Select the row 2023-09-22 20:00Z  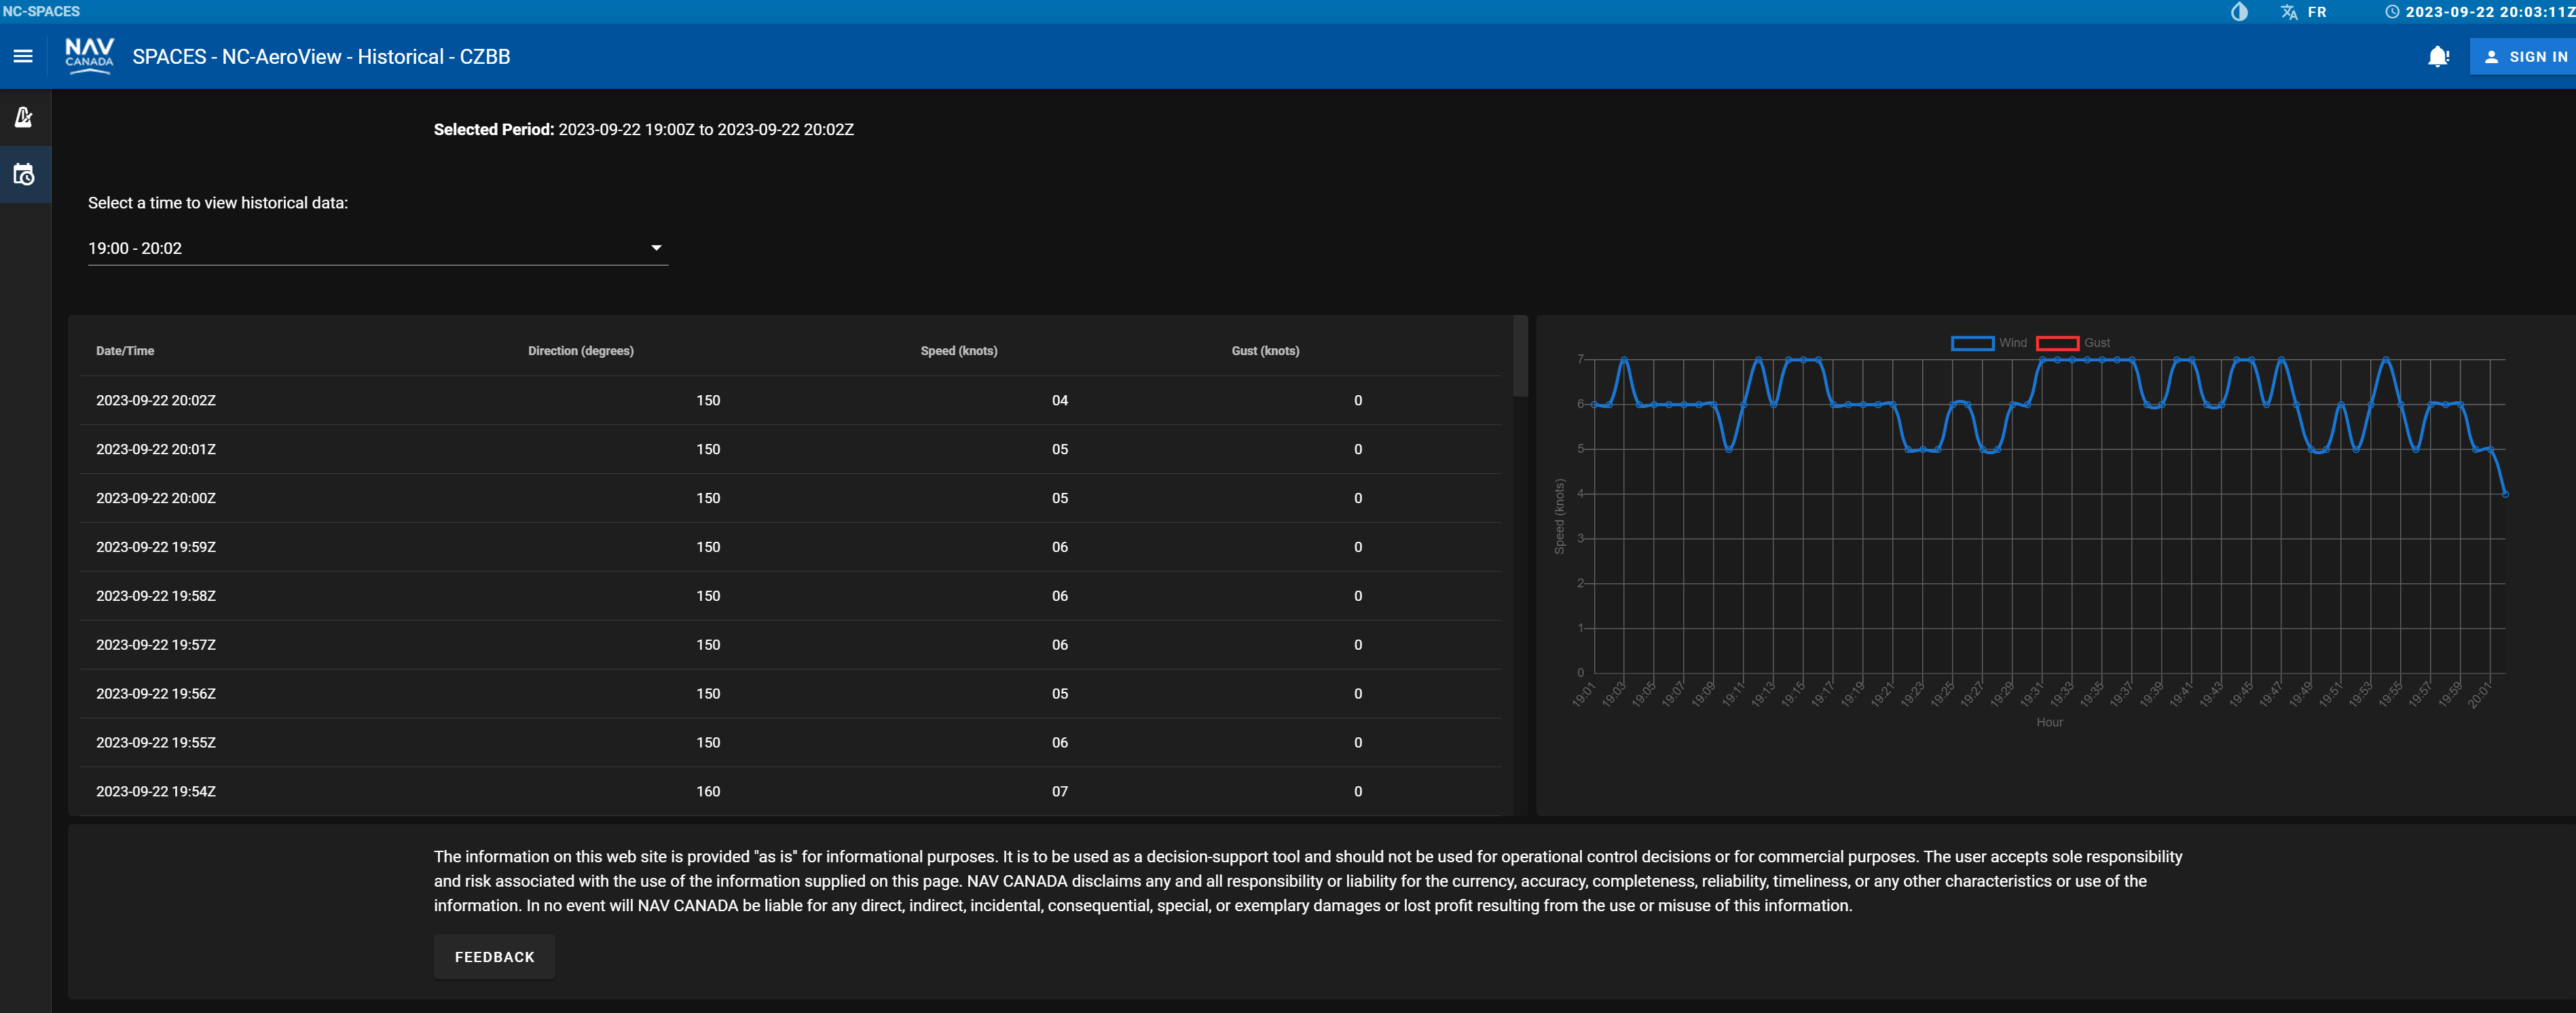click(x=790, y=498)
